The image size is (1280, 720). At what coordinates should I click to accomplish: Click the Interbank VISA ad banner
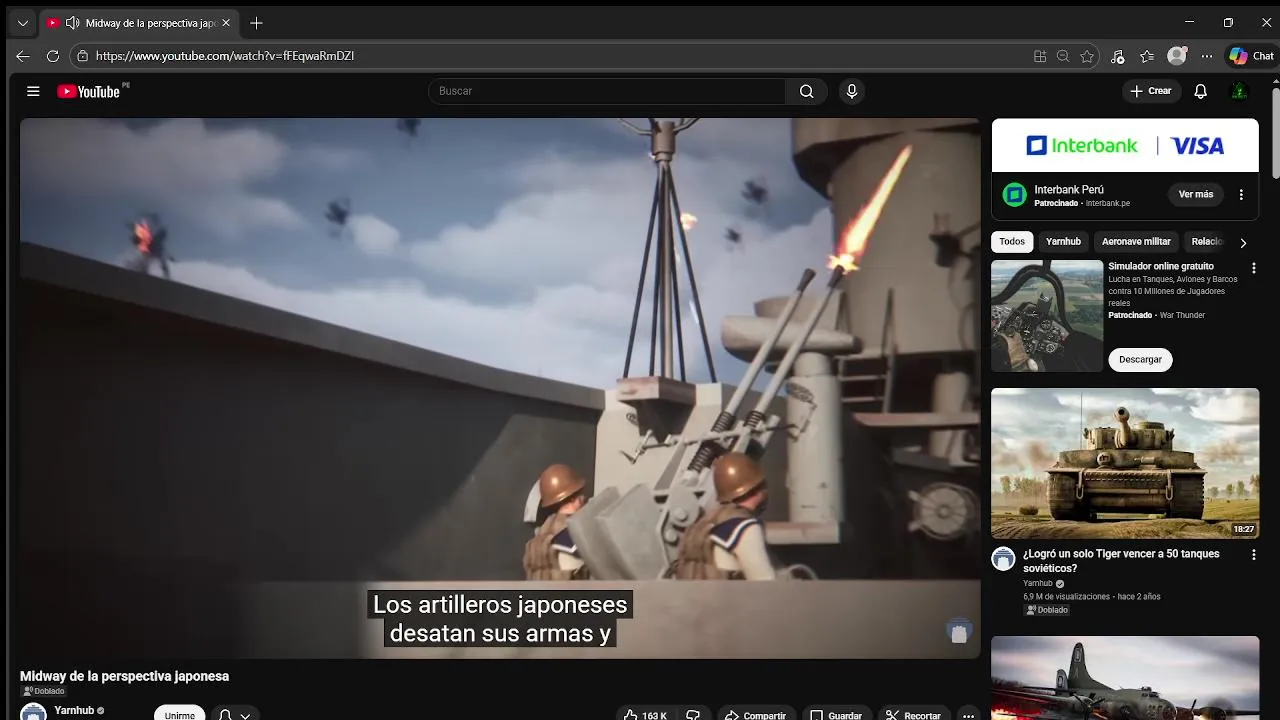tap(1125, 146)
